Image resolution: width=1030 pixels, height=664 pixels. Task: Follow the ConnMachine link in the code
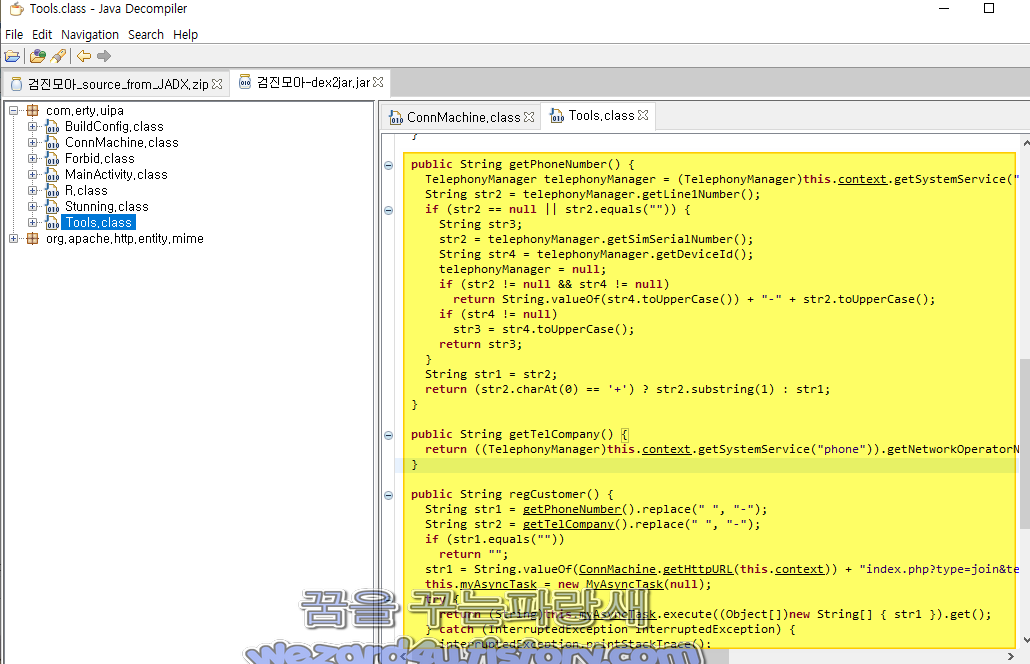tap(617, 569)
